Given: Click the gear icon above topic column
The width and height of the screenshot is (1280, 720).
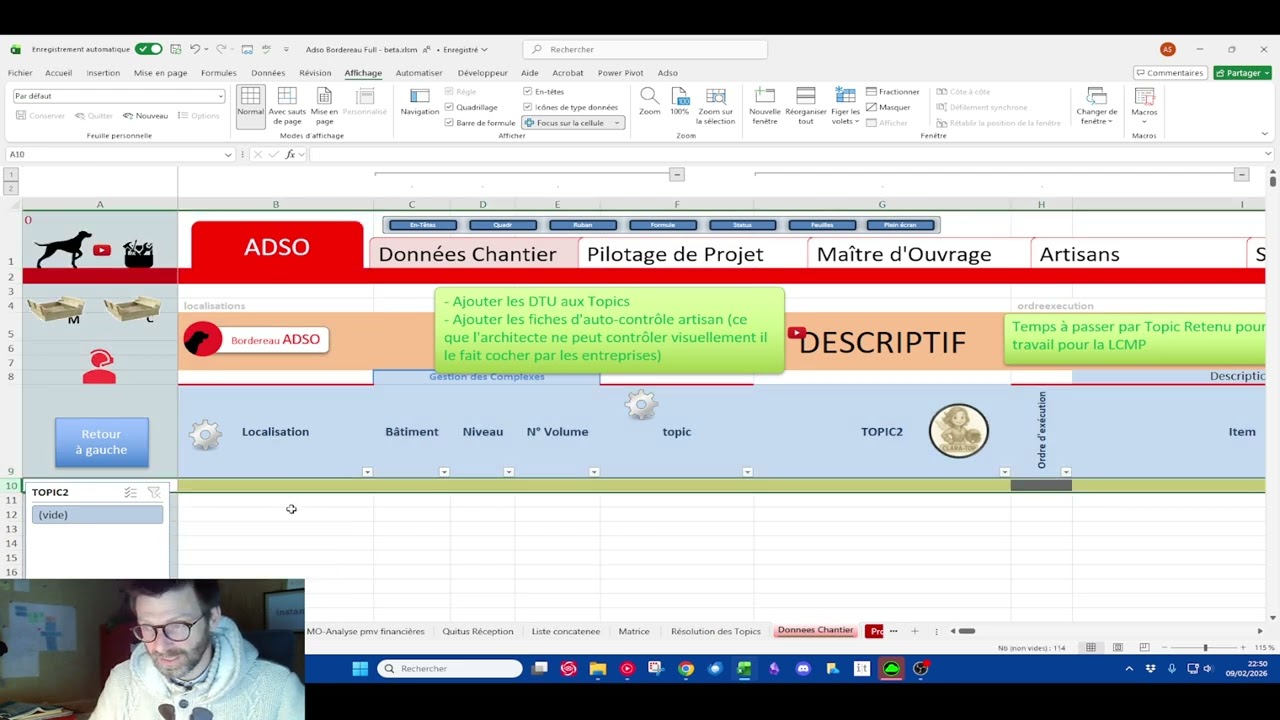Looking at the screenshot, I should (641, 404).
